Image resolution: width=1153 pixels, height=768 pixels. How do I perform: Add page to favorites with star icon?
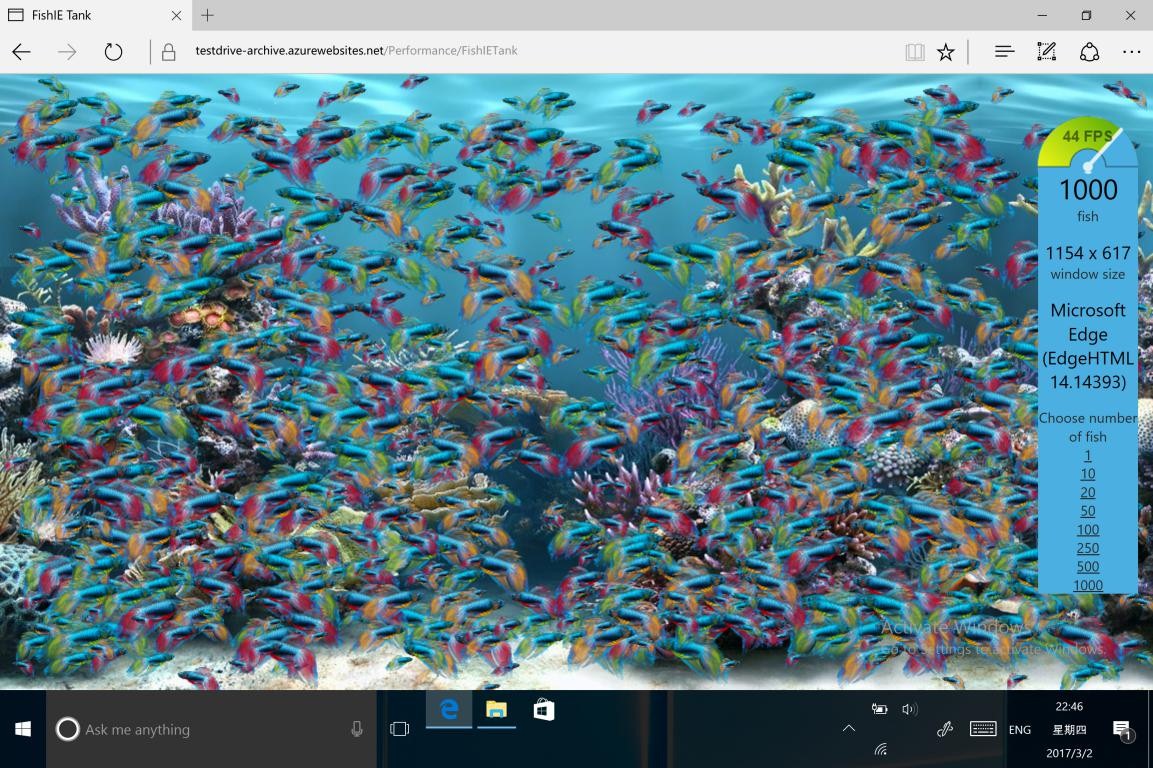pyautogui.click(x=946, y=51)
